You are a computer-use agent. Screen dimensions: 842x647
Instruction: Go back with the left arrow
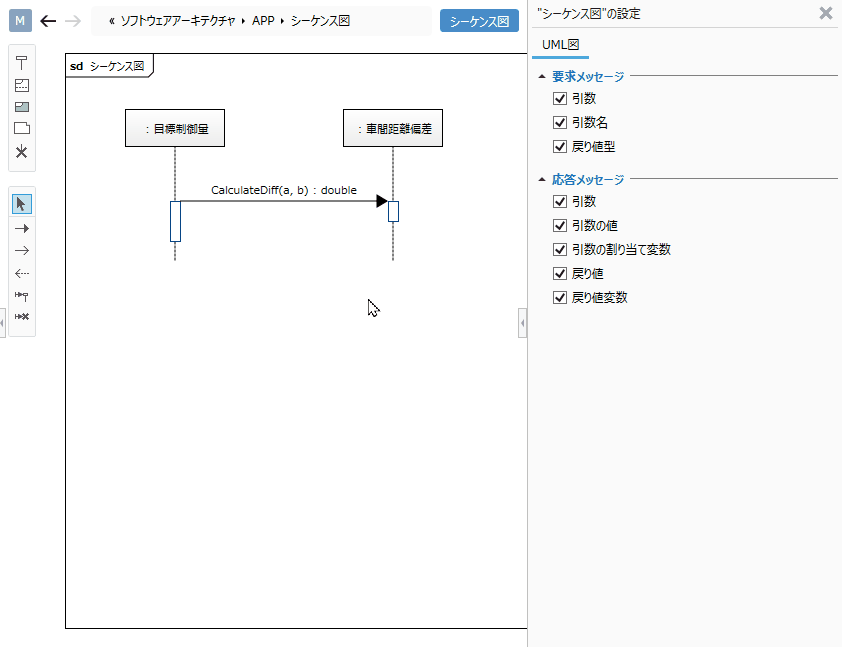pos(48,21)
